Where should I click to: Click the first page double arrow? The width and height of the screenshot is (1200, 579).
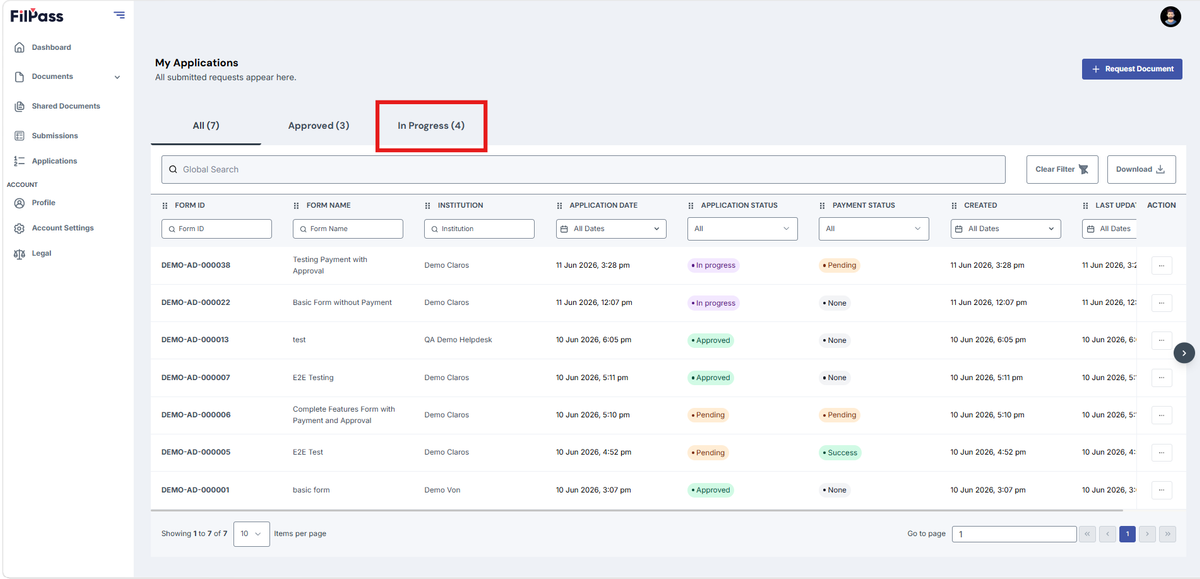1087,534
